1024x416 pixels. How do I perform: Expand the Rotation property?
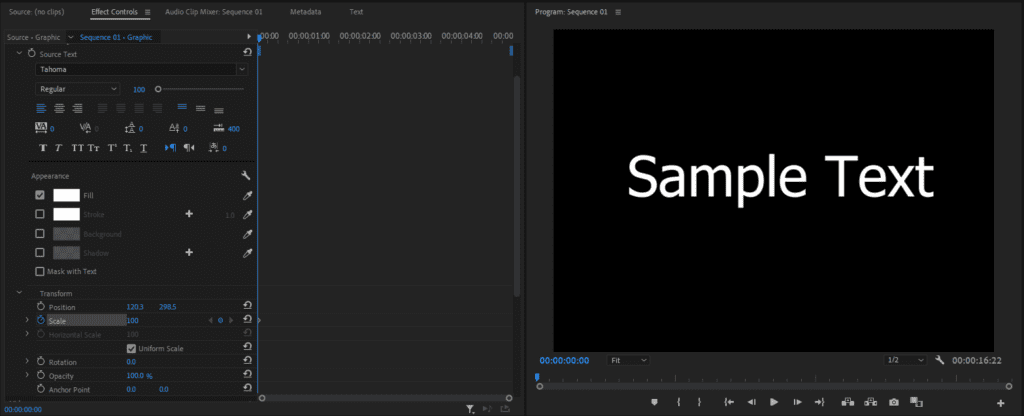point(27,361)
